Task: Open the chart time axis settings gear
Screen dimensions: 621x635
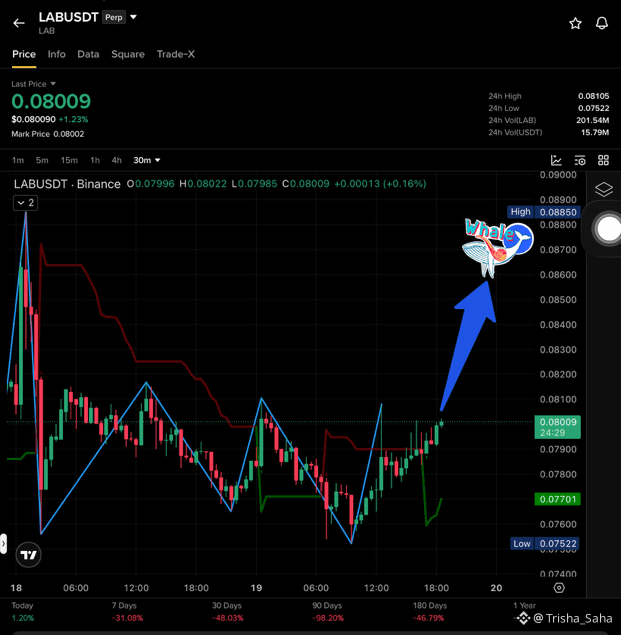Action: pyautogui.click(x=559, y=588)
